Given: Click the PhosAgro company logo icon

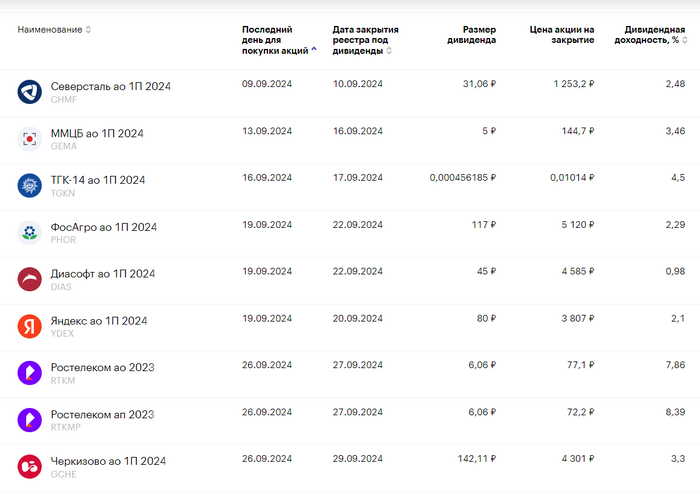Looking at the screenshot, I should (28, 232).
